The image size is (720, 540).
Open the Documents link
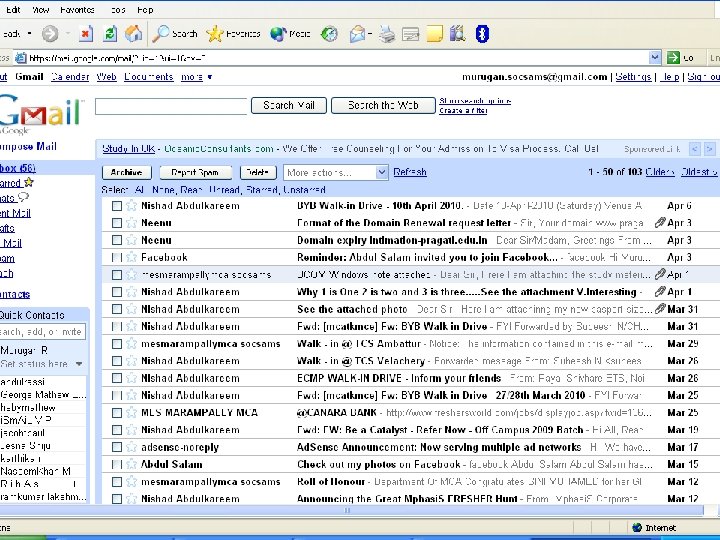click(x=148, y=77)
